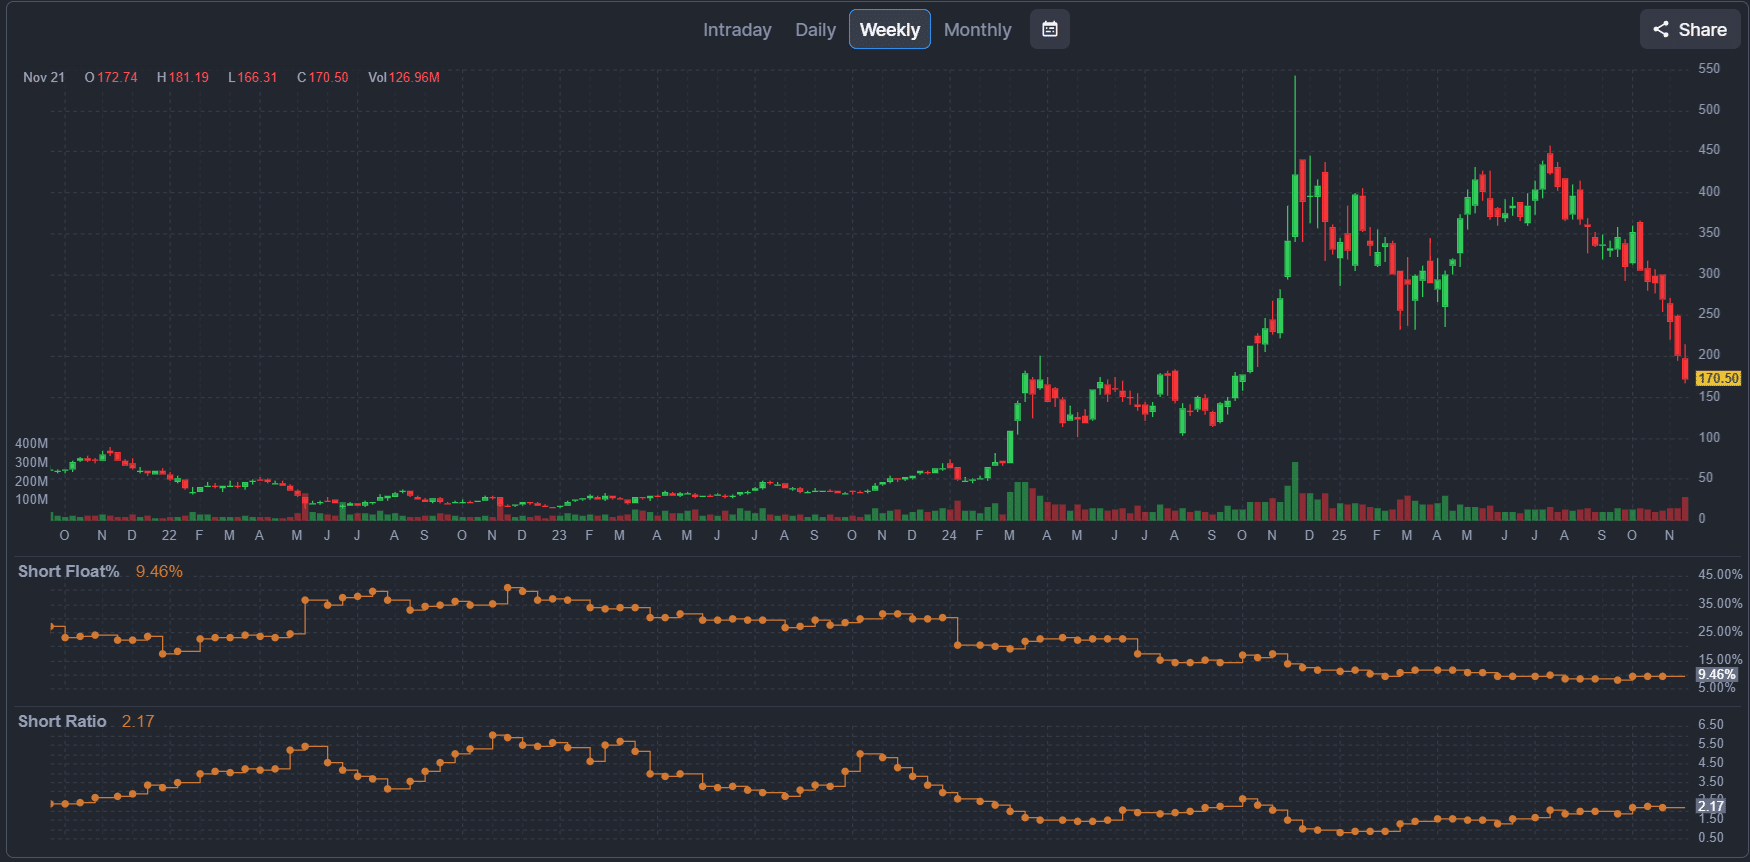Click the Weekly timeframe tab
This screenshot has width=1750, height=862.
click(x=889, y=30)
